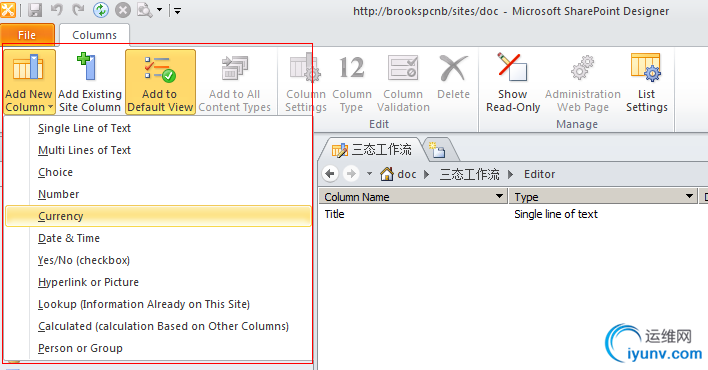Screen dimensions: 708x370
Task: Click the new tab icon
Action: coord(438,150)
